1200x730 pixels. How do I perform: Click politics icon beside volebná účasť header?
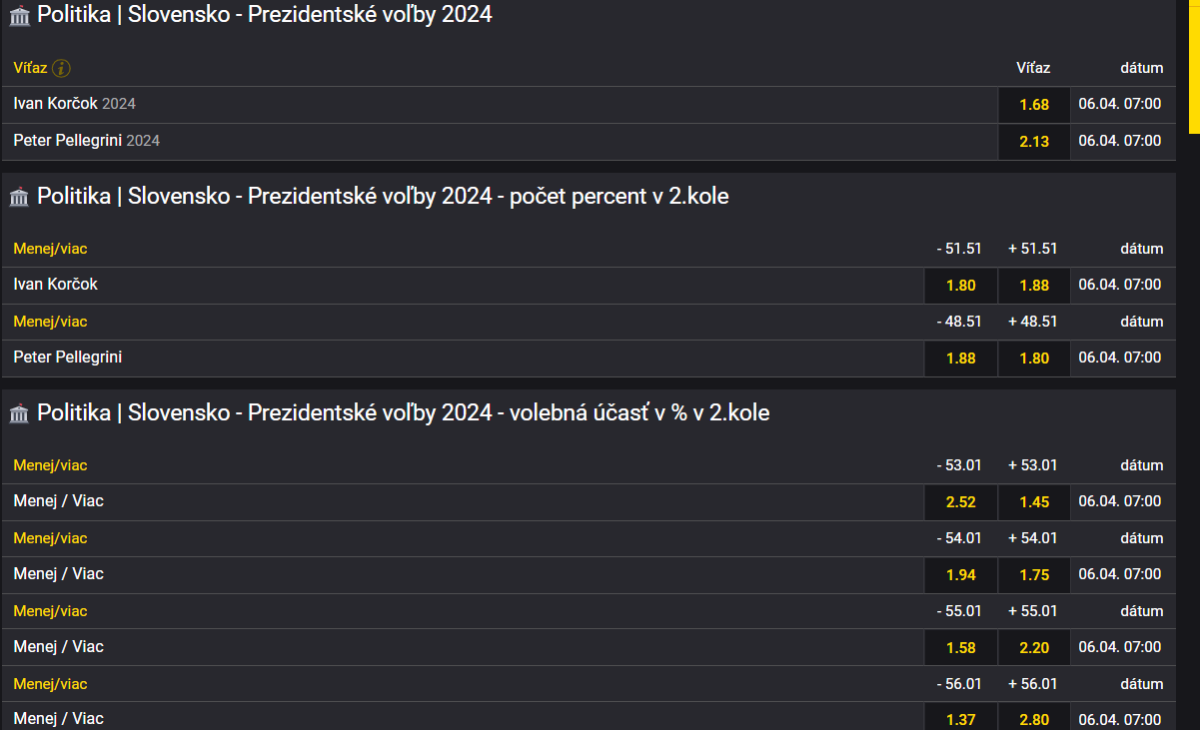pyautogui.click(x=19, y=413)
